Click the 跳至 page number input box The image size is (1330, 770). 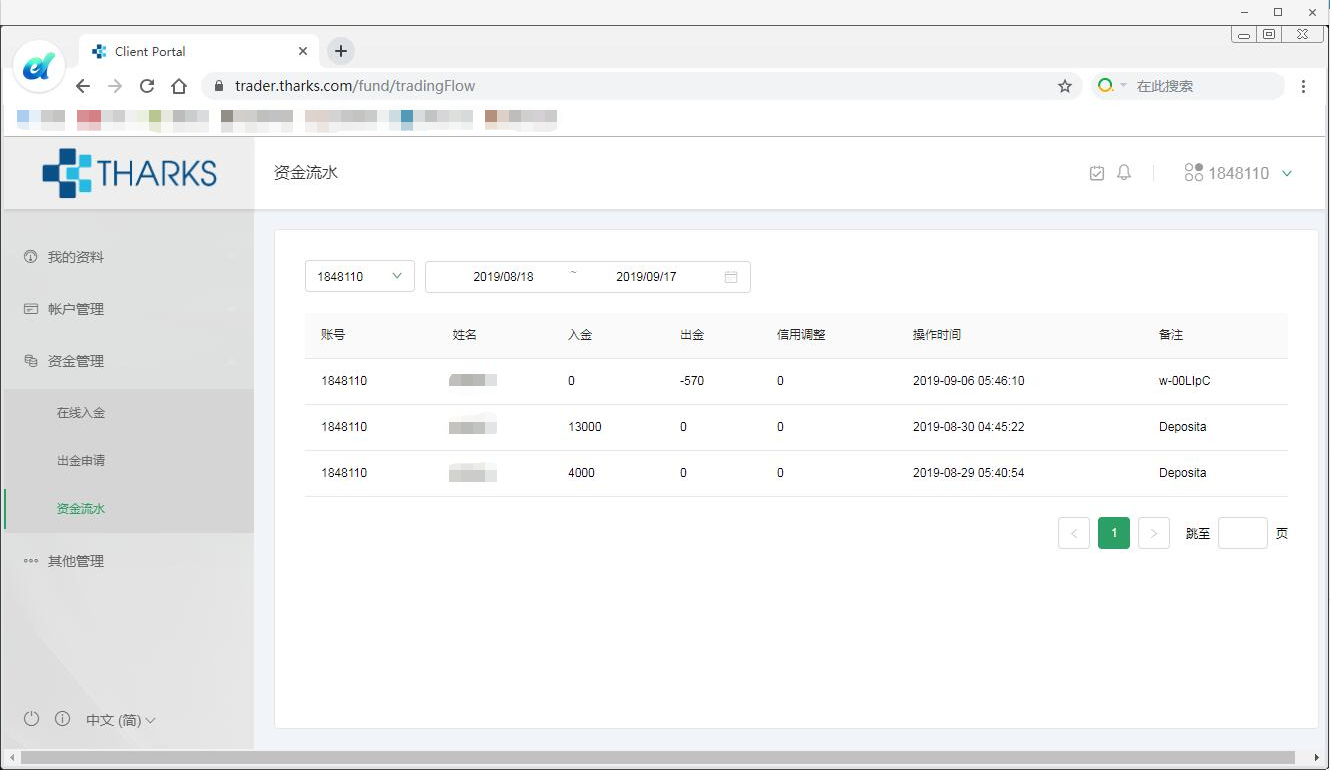point(1242,533)
